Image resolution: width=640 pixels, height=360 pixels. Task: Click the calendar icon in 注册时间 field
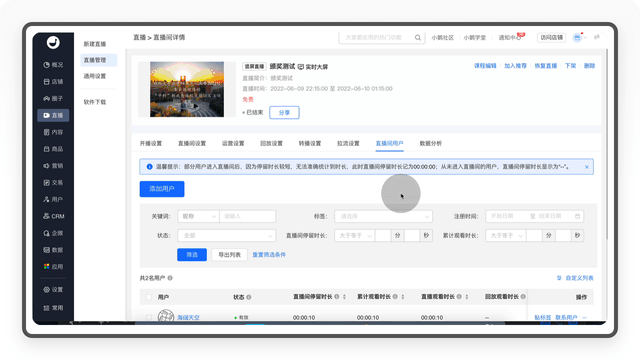tap(578, 216)
